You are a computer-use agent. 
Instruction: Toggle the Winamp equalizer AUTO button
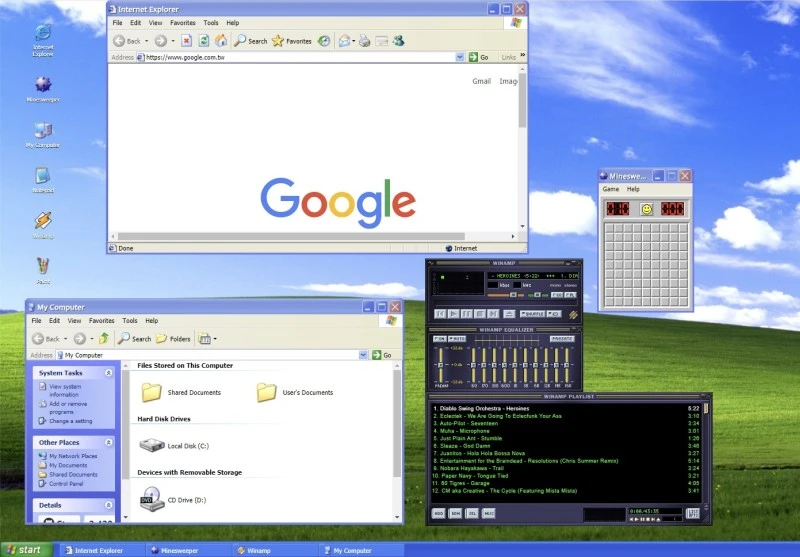point(457,339)
